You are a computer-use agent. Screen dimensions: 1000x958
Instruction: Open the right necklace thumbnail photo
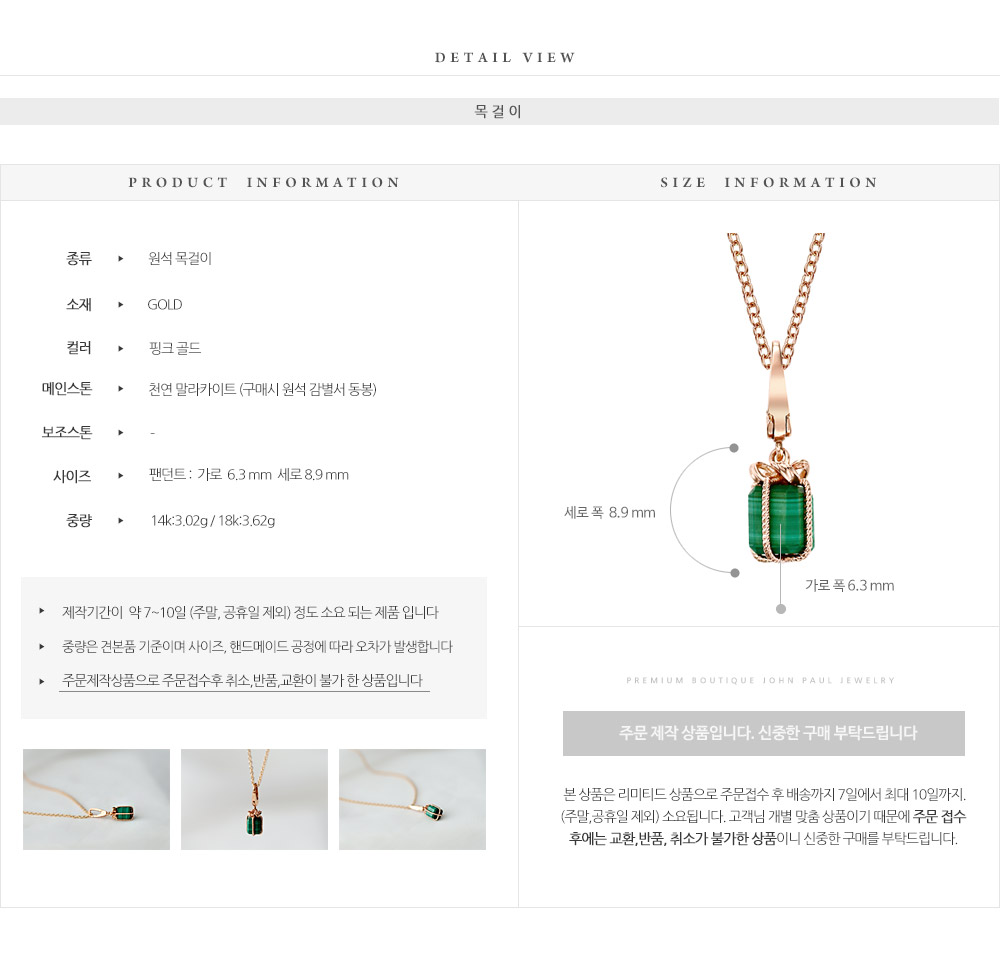[412, 799]
